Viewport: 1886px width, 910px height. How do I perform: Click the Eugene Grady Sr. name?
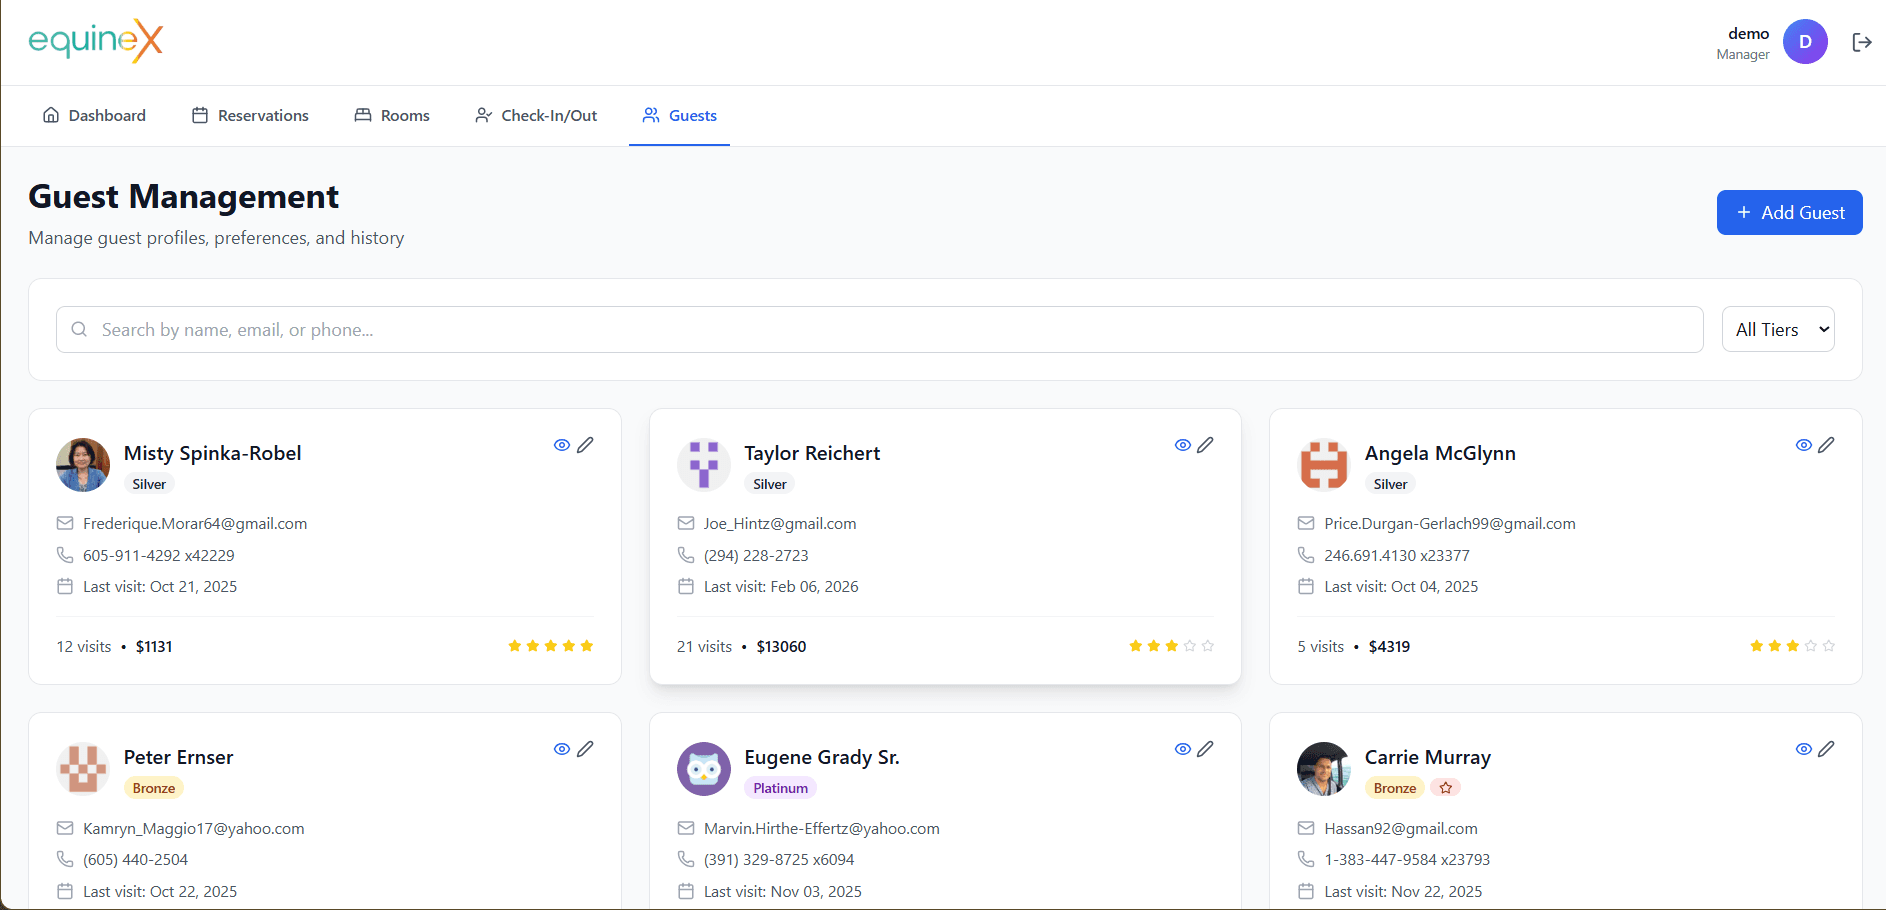[x=822, y=757]
